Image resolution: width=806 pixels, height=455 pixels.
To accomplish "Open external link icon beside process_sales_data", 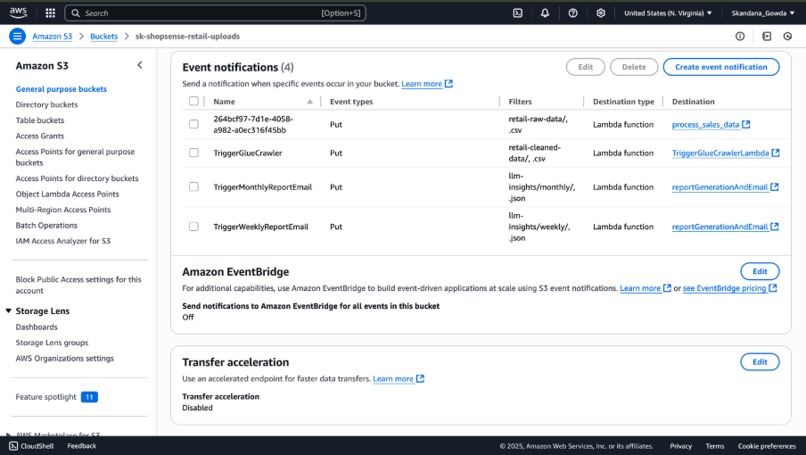I will coord(746,124).
